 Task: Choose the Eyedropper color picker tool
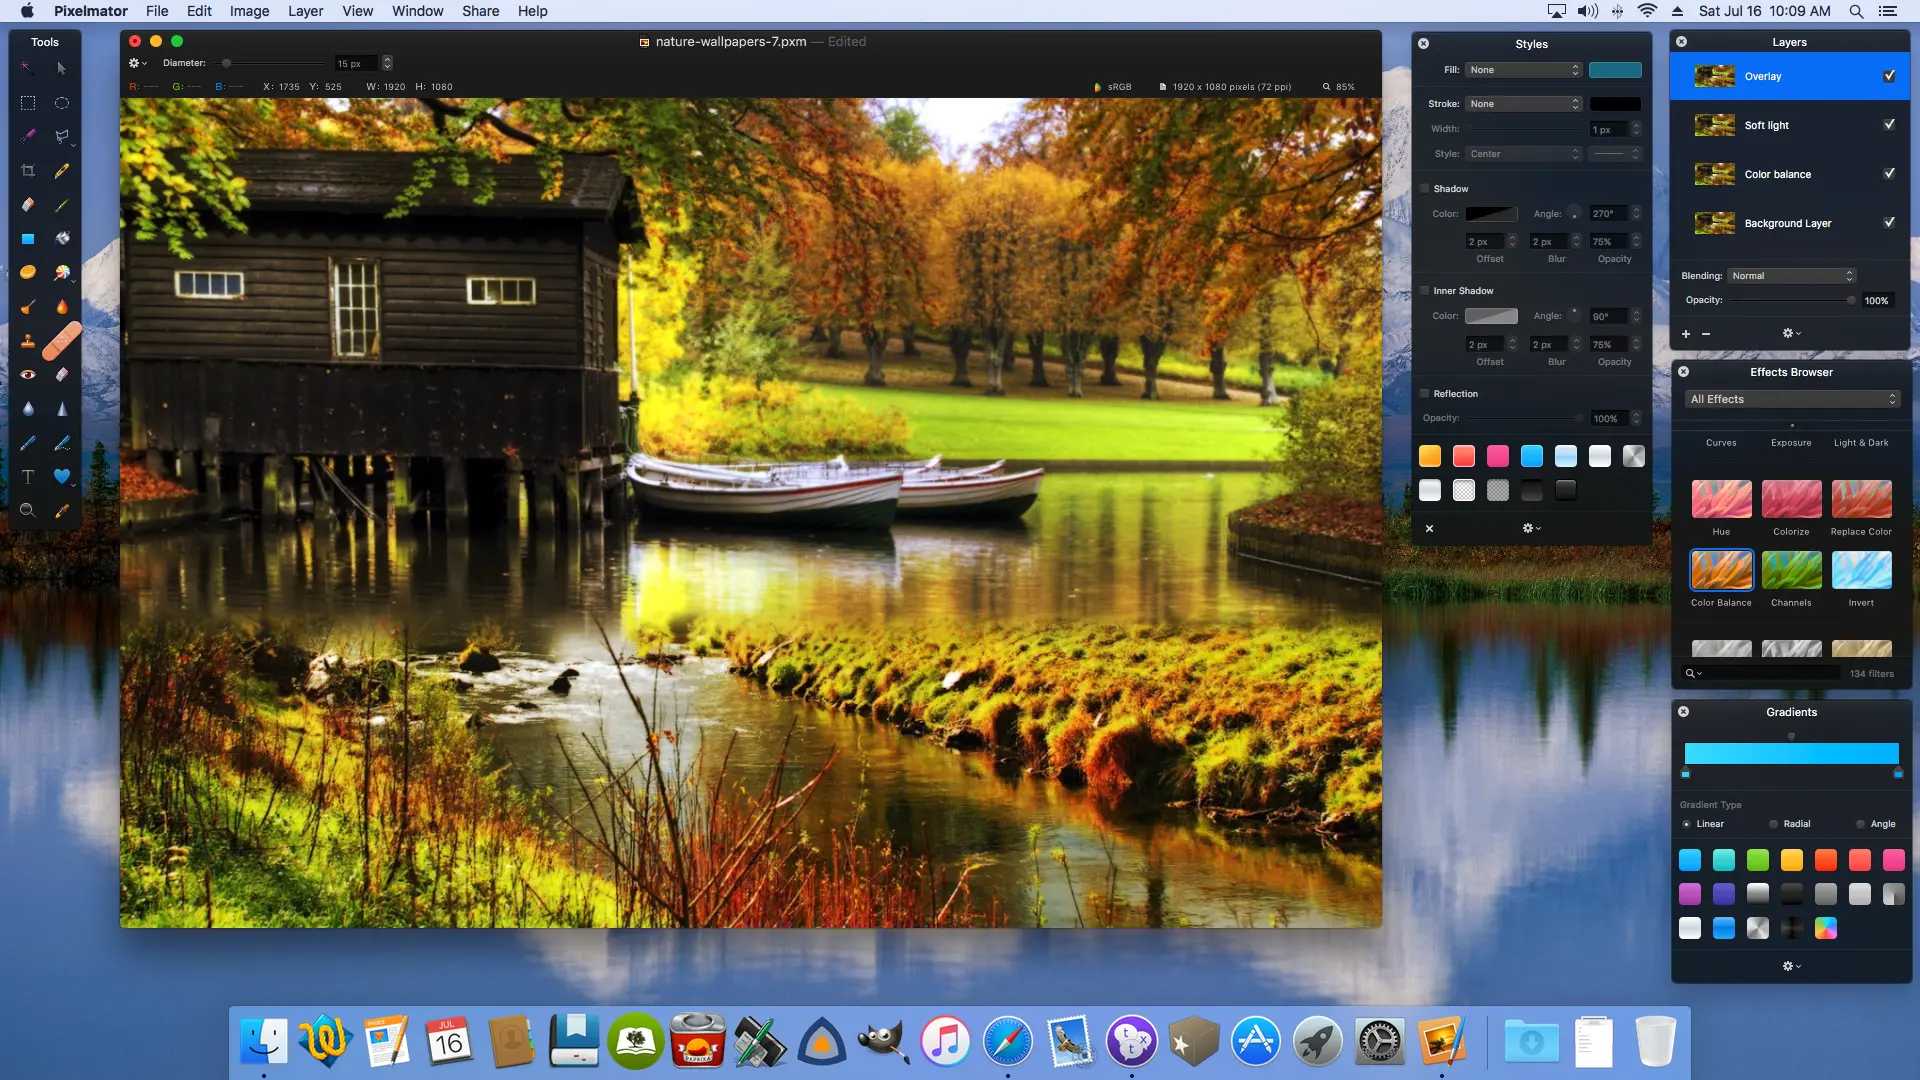coord(62,511)
